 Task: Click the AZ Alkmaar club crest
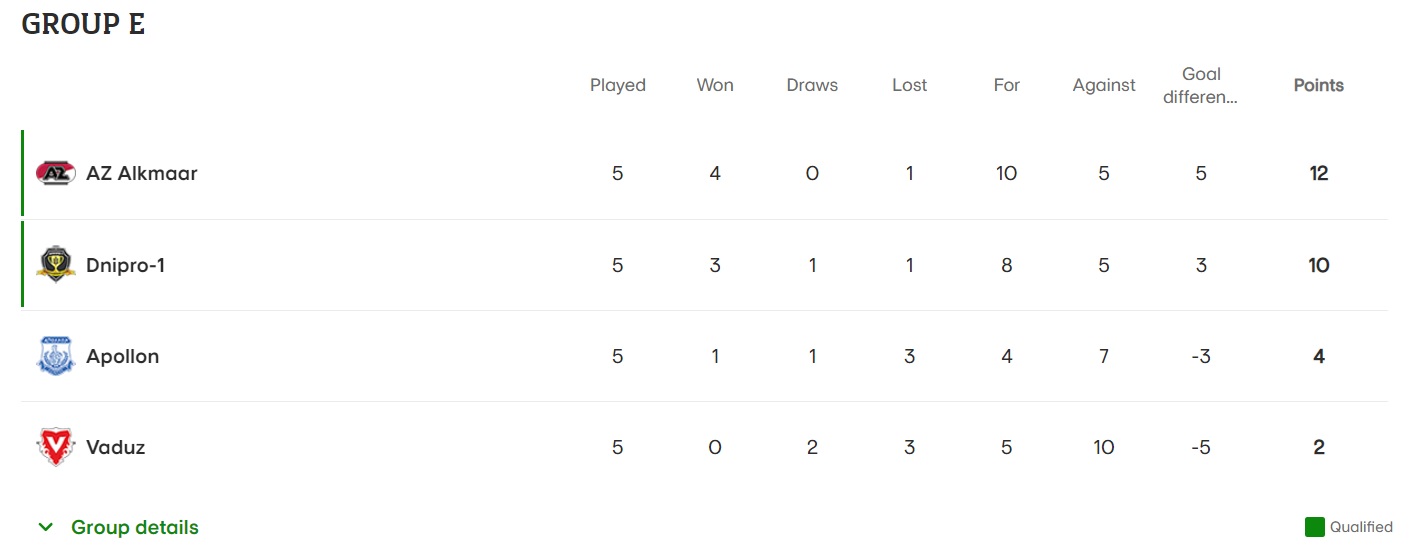(x=56, y=174)
